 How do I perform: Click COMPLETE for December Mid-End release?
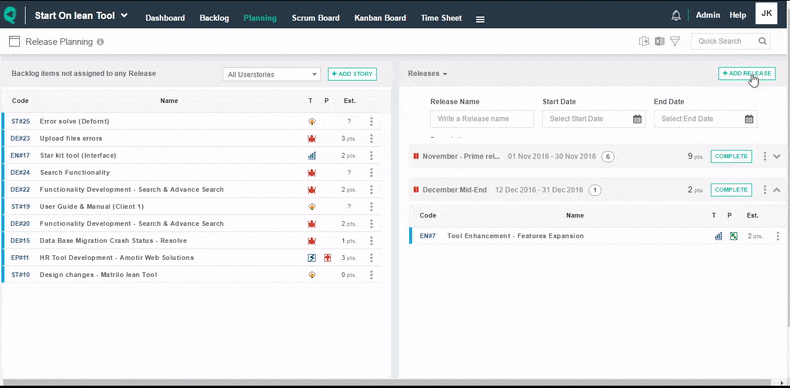731,190
